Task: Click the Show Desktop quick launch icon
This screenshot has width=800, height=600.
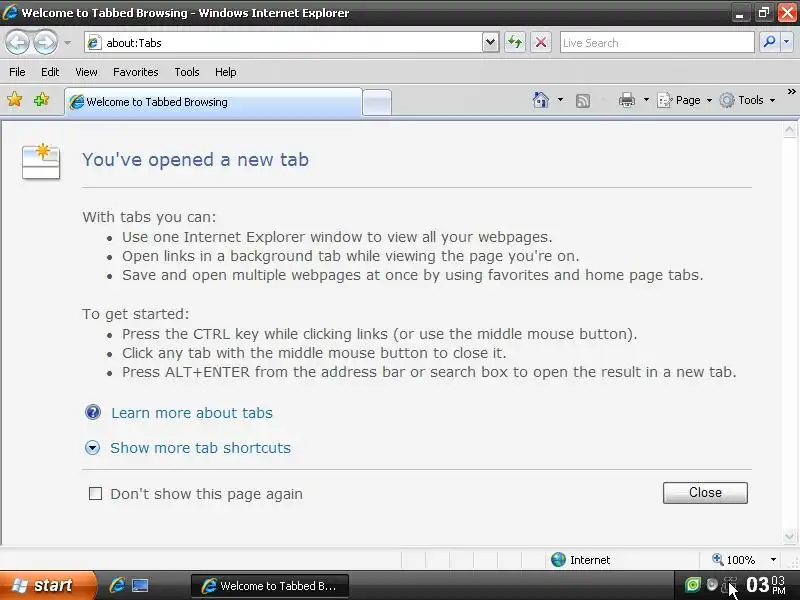Action: 140,585
